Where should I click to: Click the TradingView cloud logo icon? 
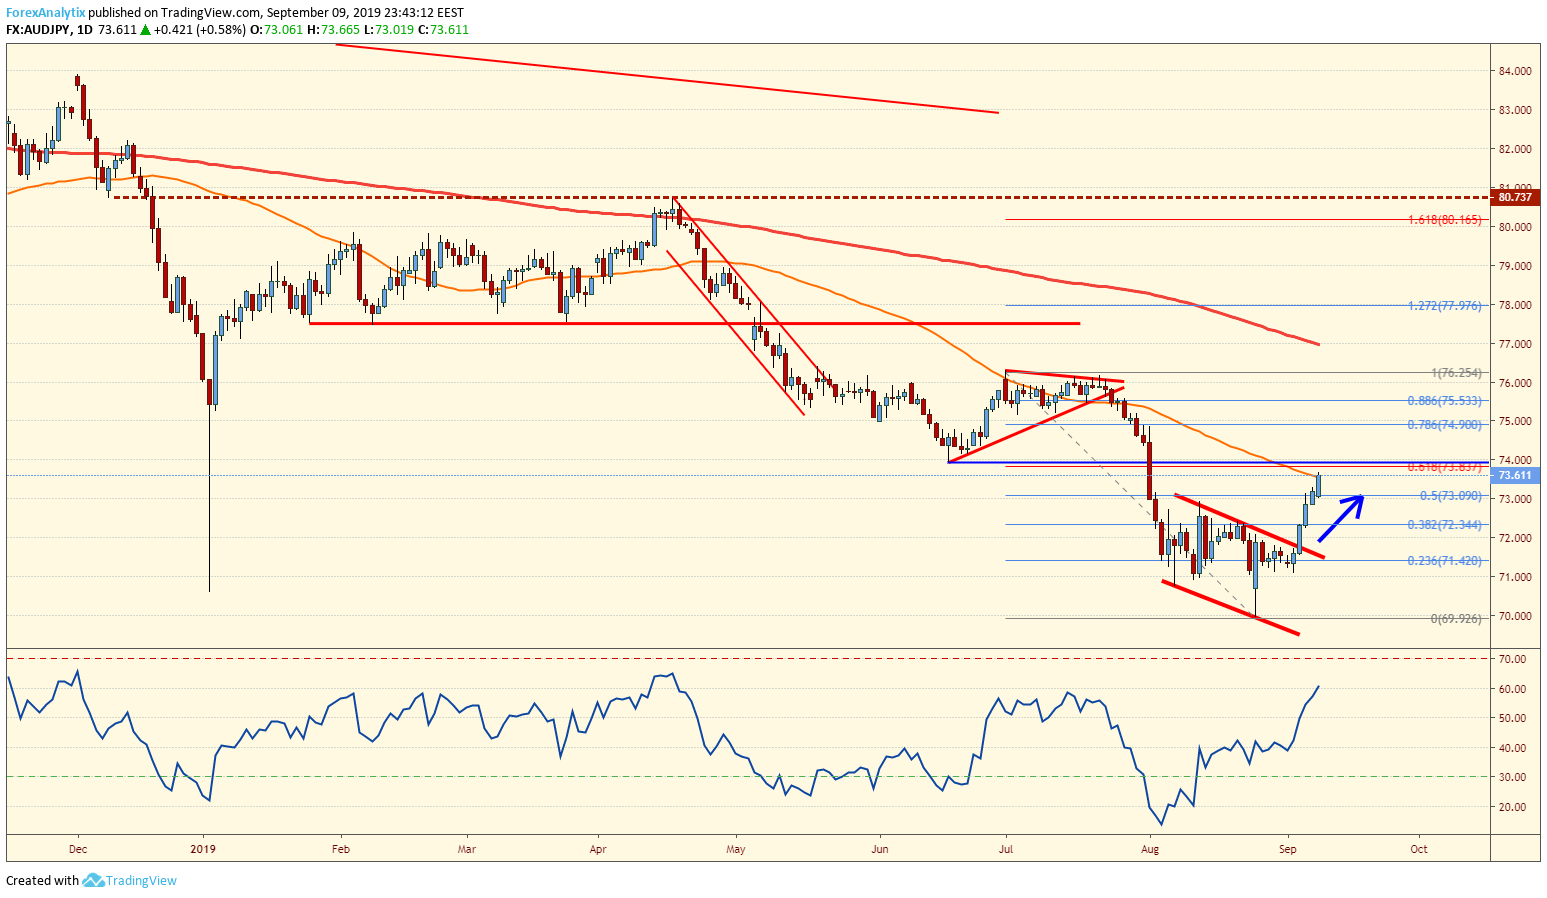coord(93,880)
